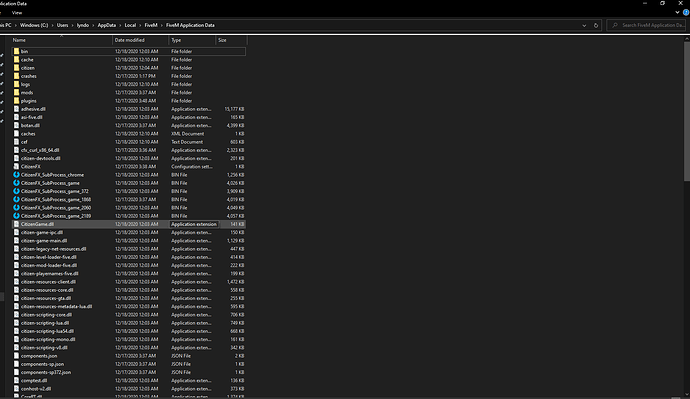Select the citizen-scripting-v8.dll file name
The image size is (690, 399).
tap(44, 348)
